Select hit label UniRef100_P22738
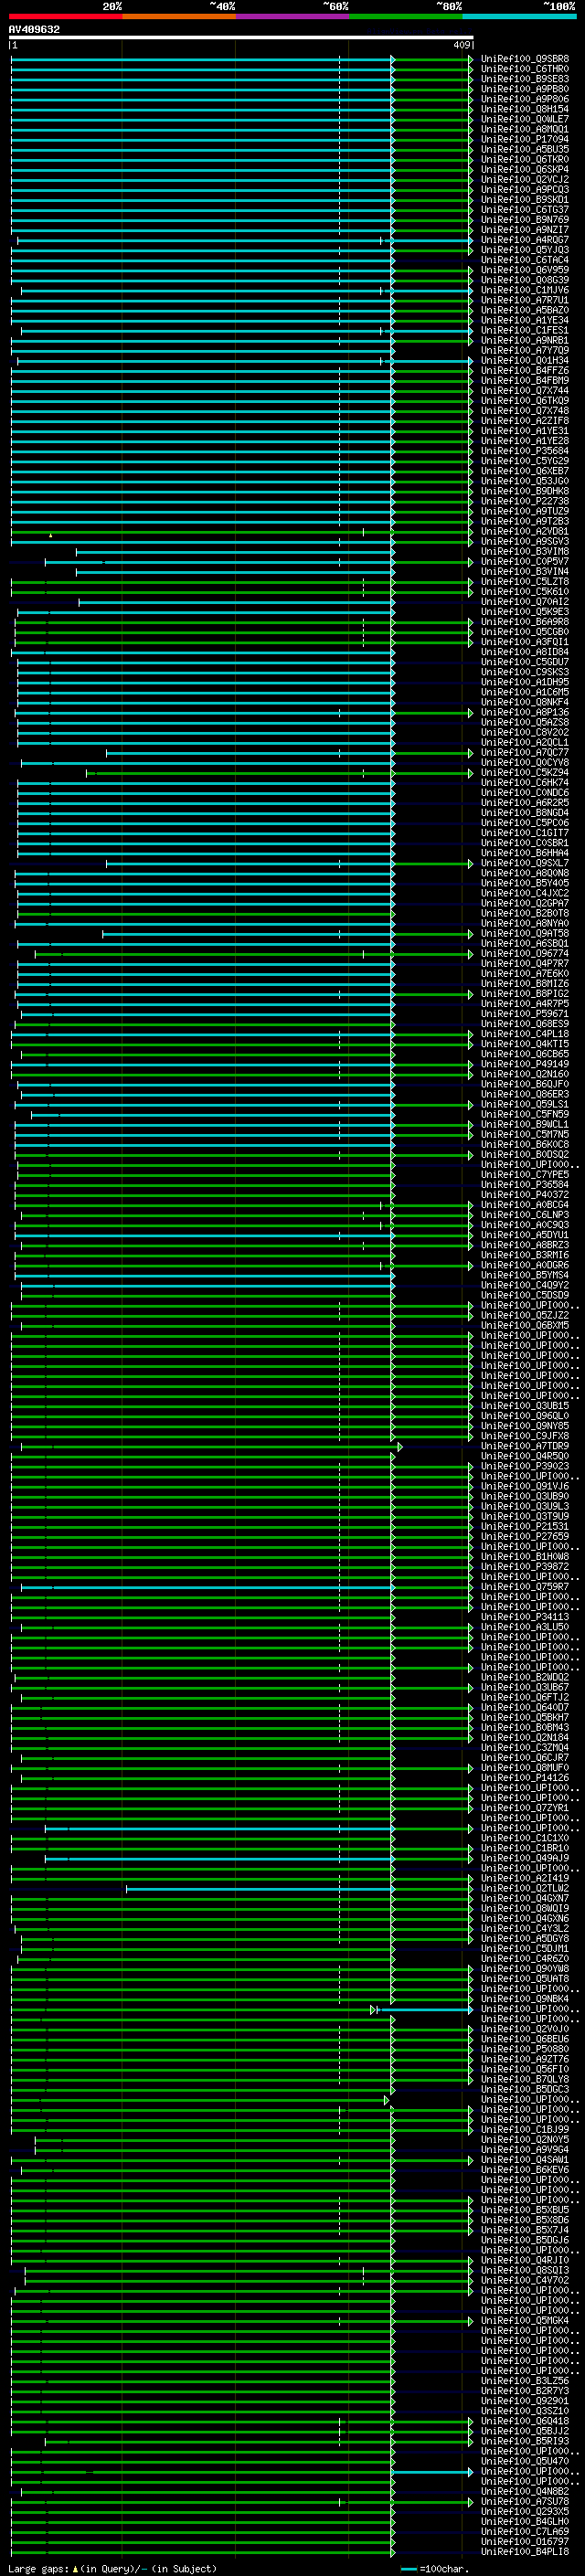This screenshot has width=585, height=2576. (x=524, y=501)
